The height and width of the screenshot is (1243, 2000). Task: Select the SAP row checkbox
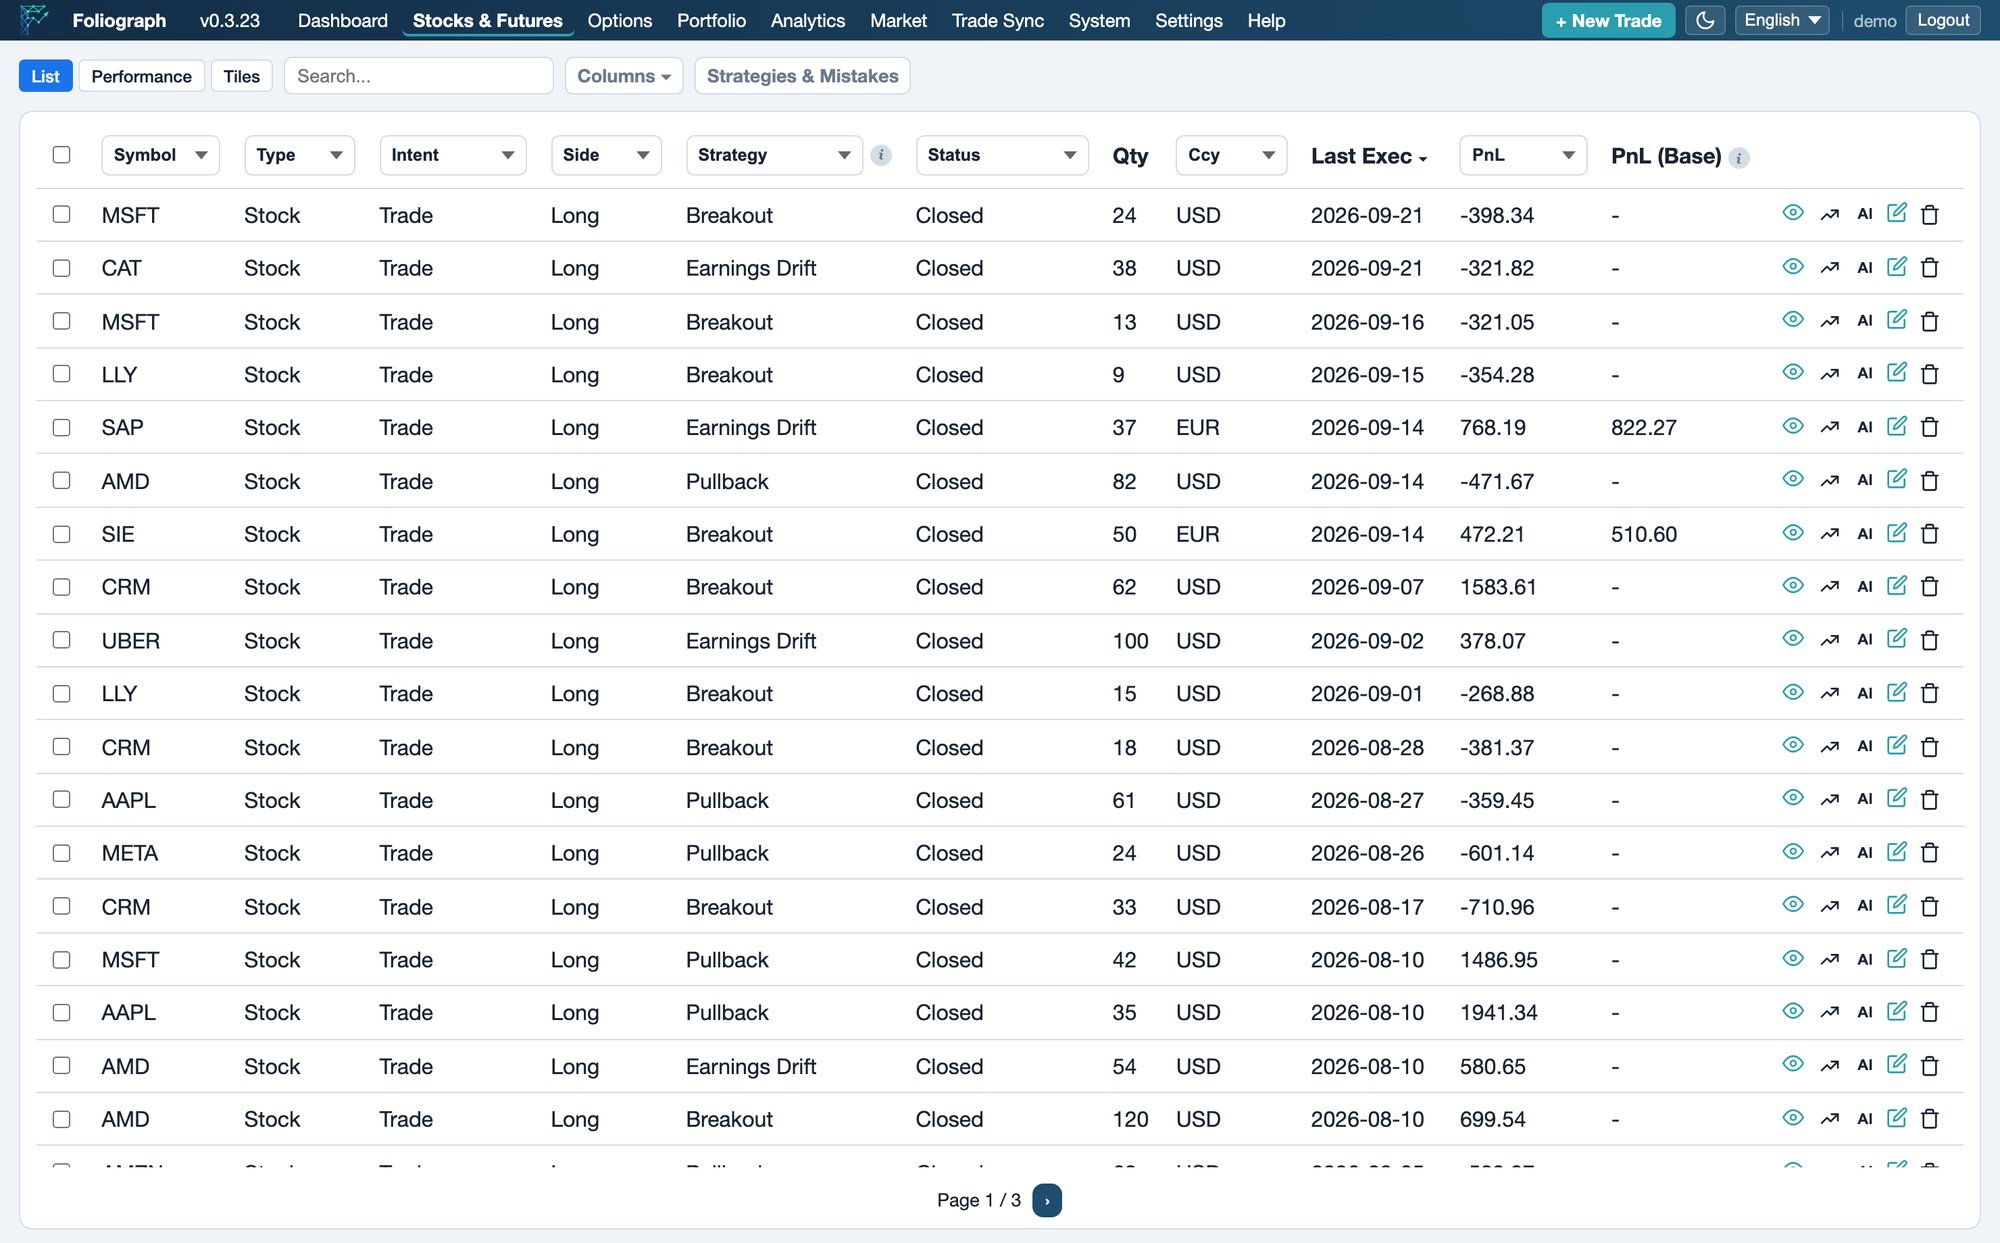62,427
